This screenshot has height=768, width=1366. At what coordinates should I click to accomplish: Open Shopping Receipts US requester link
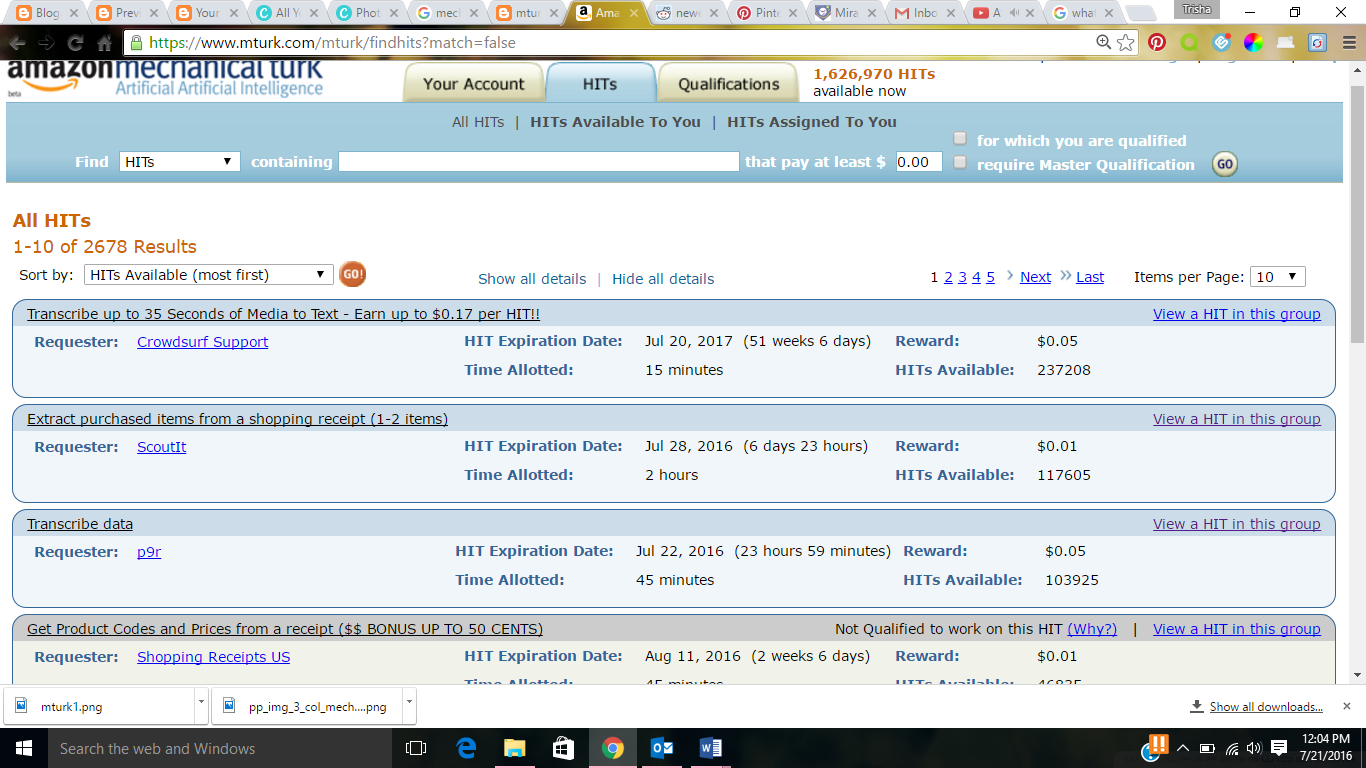(213, 657)
